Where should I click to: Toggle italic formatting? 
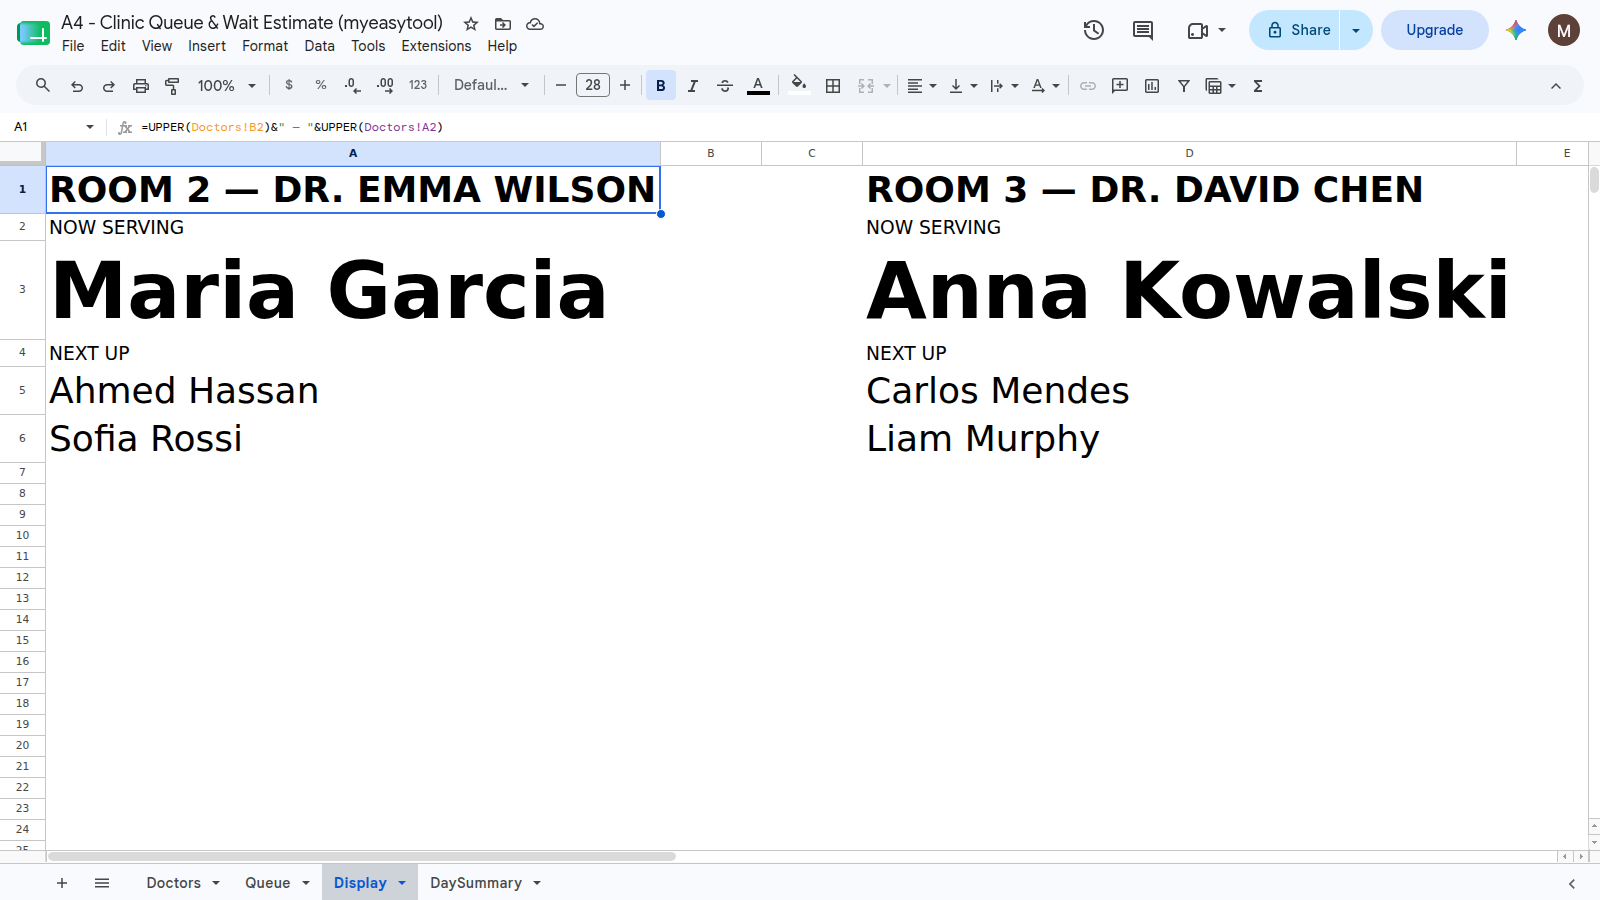(693, 86)
